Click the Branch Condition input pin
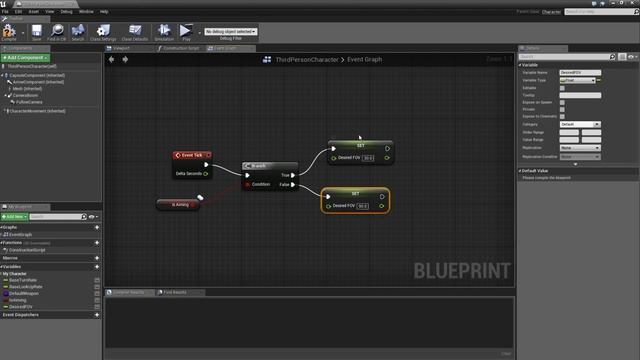The width and height of the screenshot is (640, 360). point(247,184)
